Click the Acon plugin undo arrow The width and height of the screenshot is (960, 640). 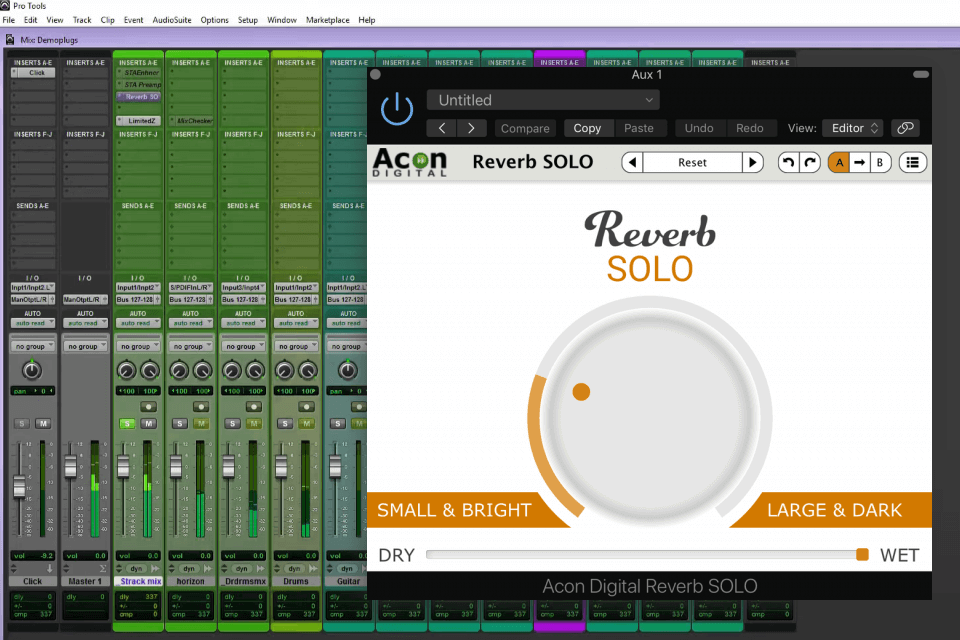point(789,162)
